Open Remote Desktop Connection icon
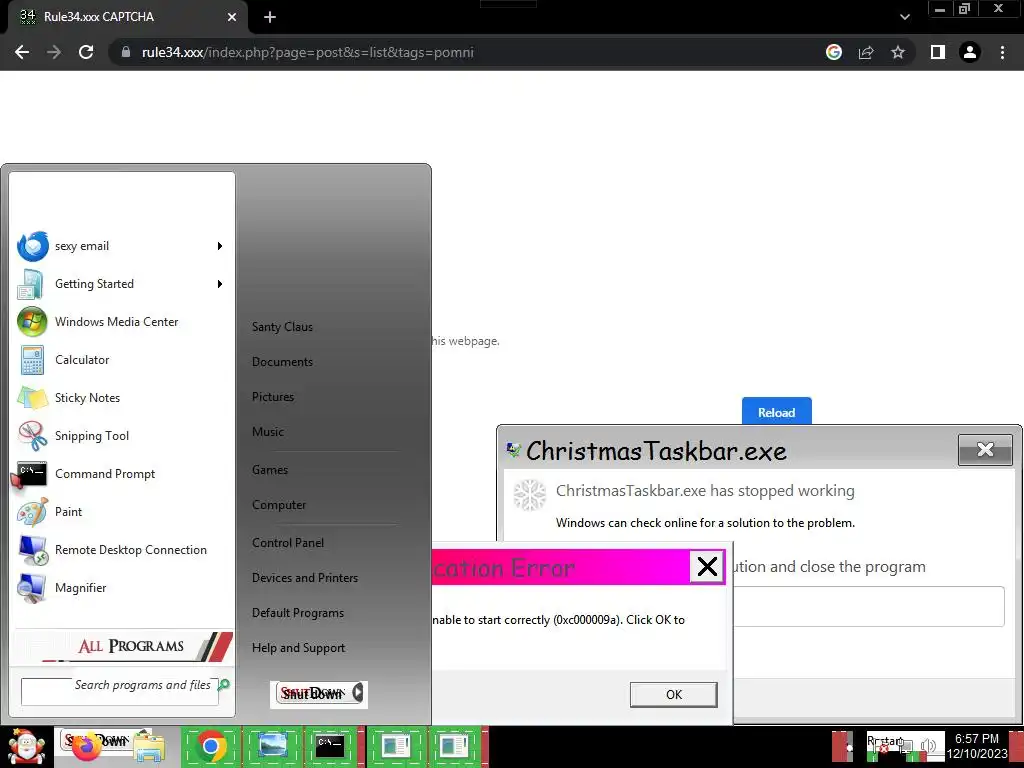The width and height of the screenshot is (1024, 768). 32,550
